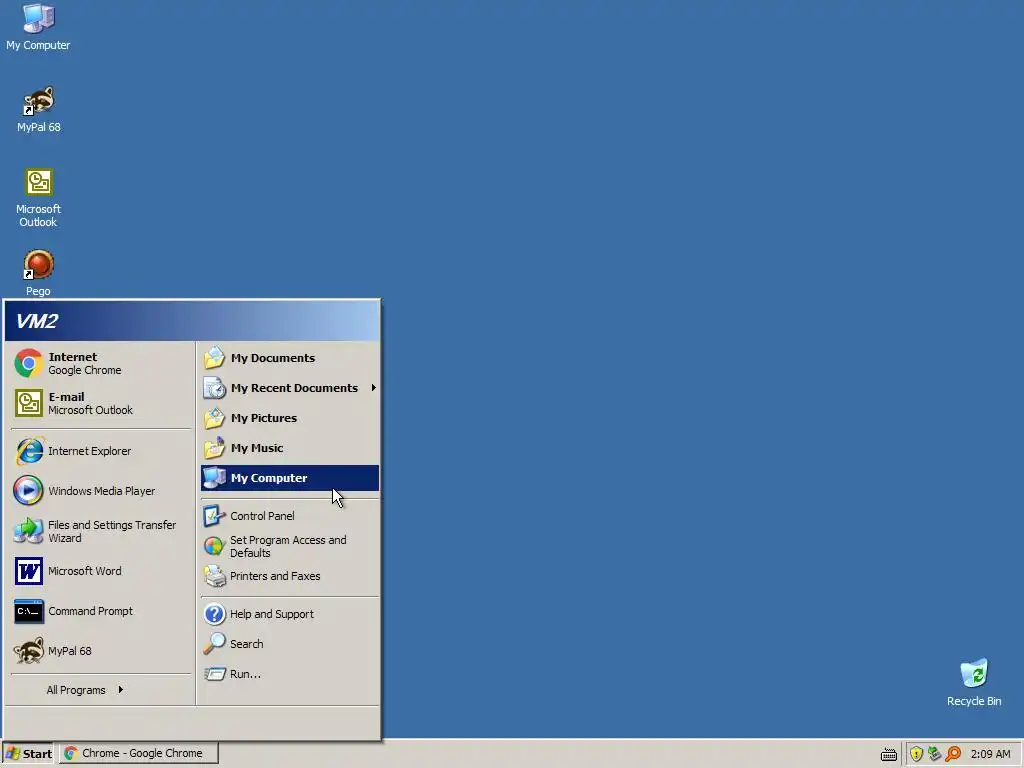Click the 2:09 AM clock

990,754
